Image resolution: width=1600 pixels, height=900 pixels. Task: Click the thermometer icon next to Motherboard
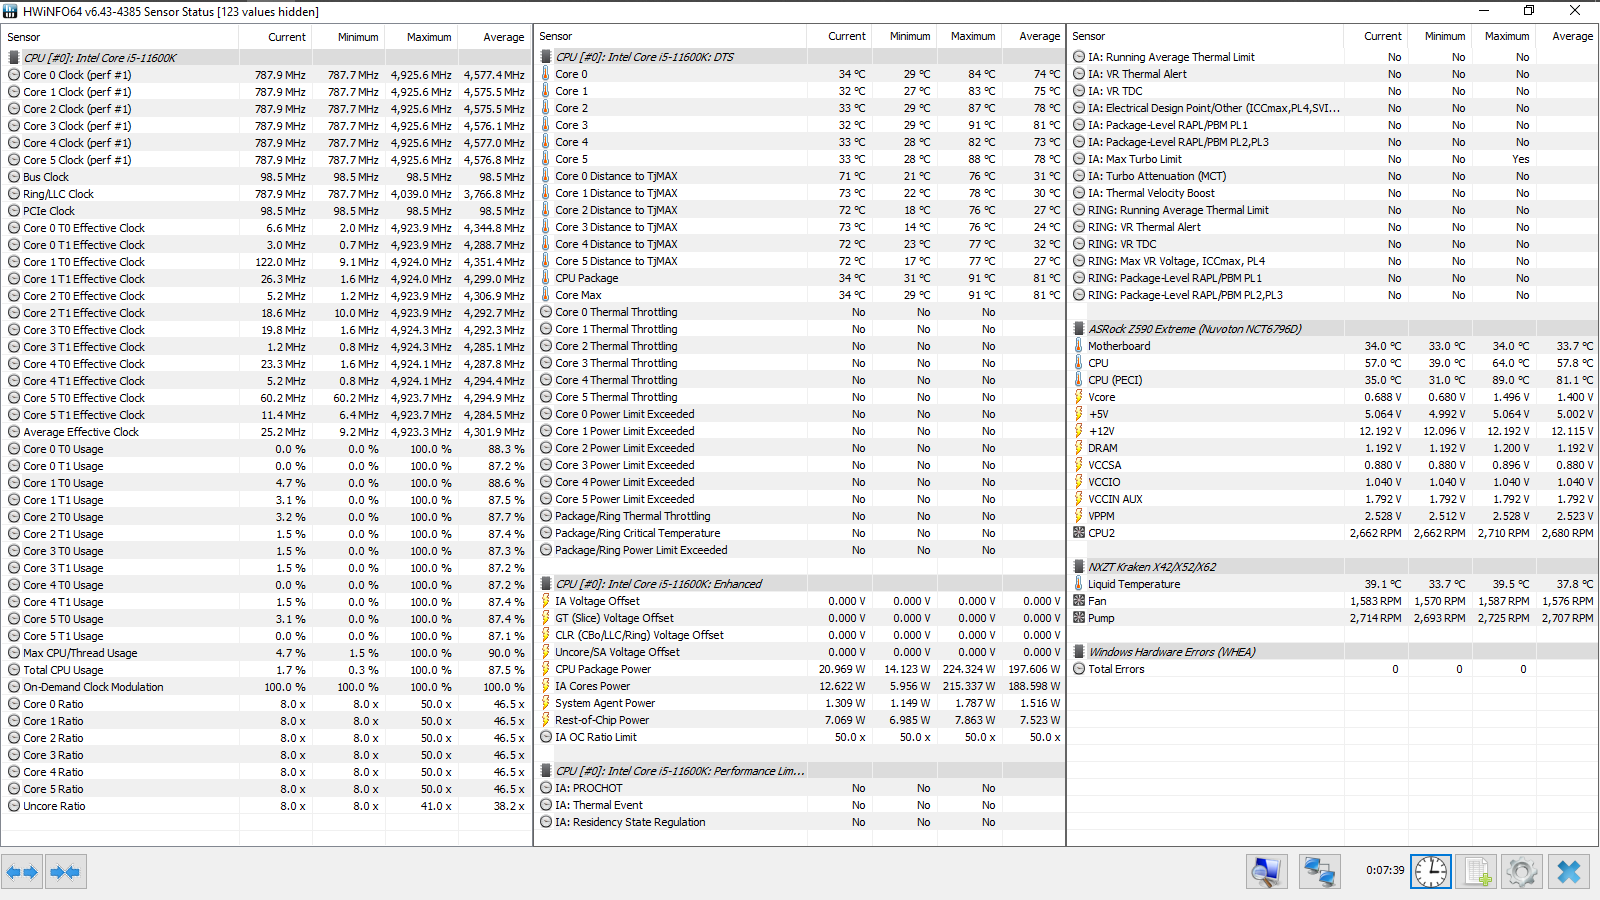[x=1079, y=346]
